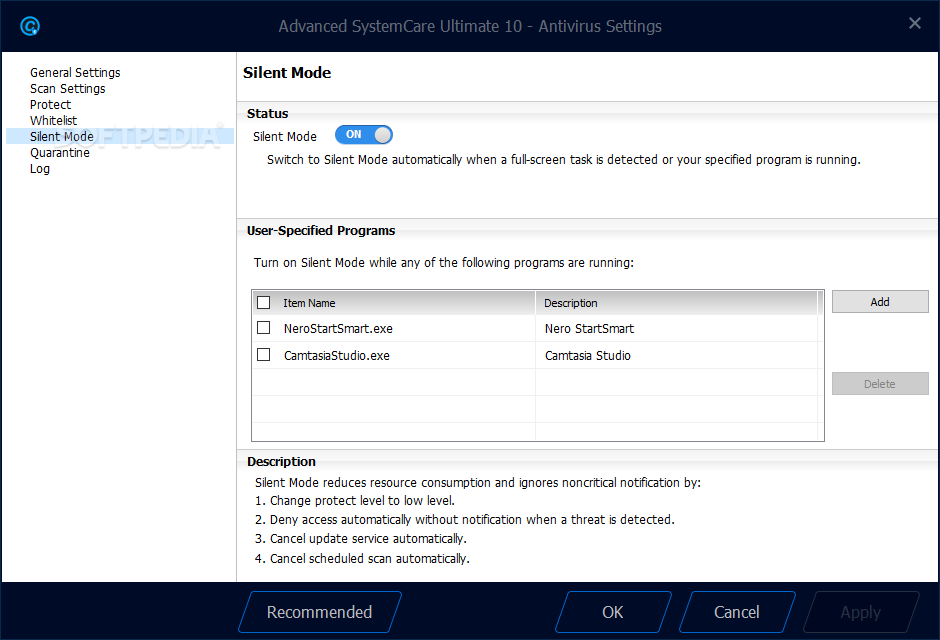Click the Advanced SystemCare logo icon
Image resolution: width=940 pixels, height=640 pixels.
[30, 26]
